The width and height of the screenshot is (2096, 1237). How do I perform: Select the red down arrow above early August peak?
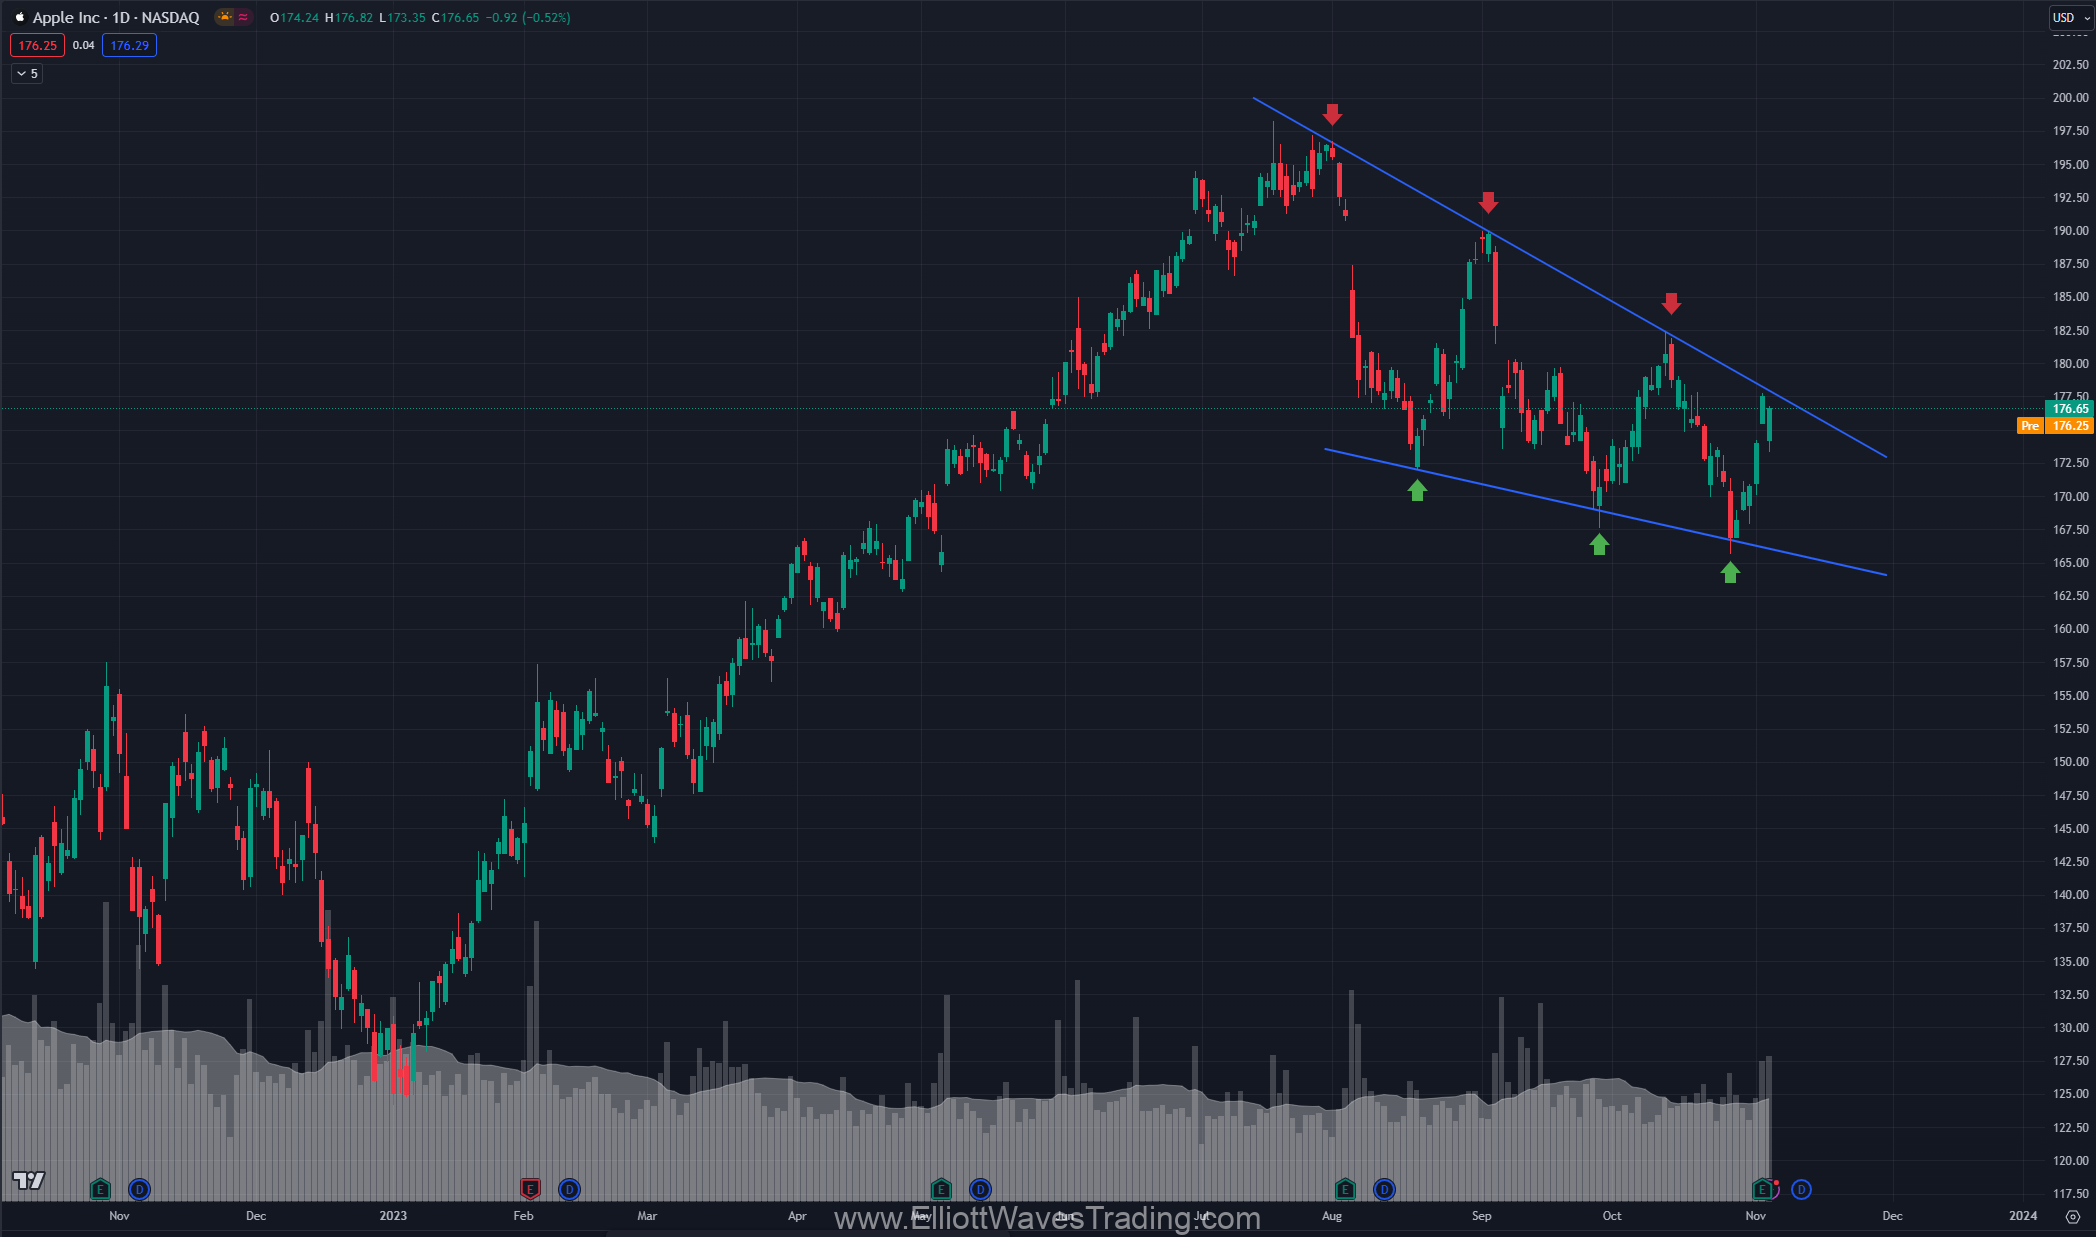(x=1331, y=114)
